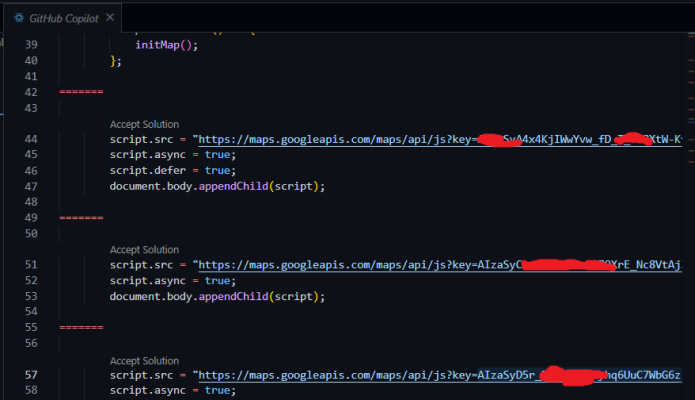Close the GitHub Copilot tab
This screenshot has width=695, height=400.
click(110, 17)
